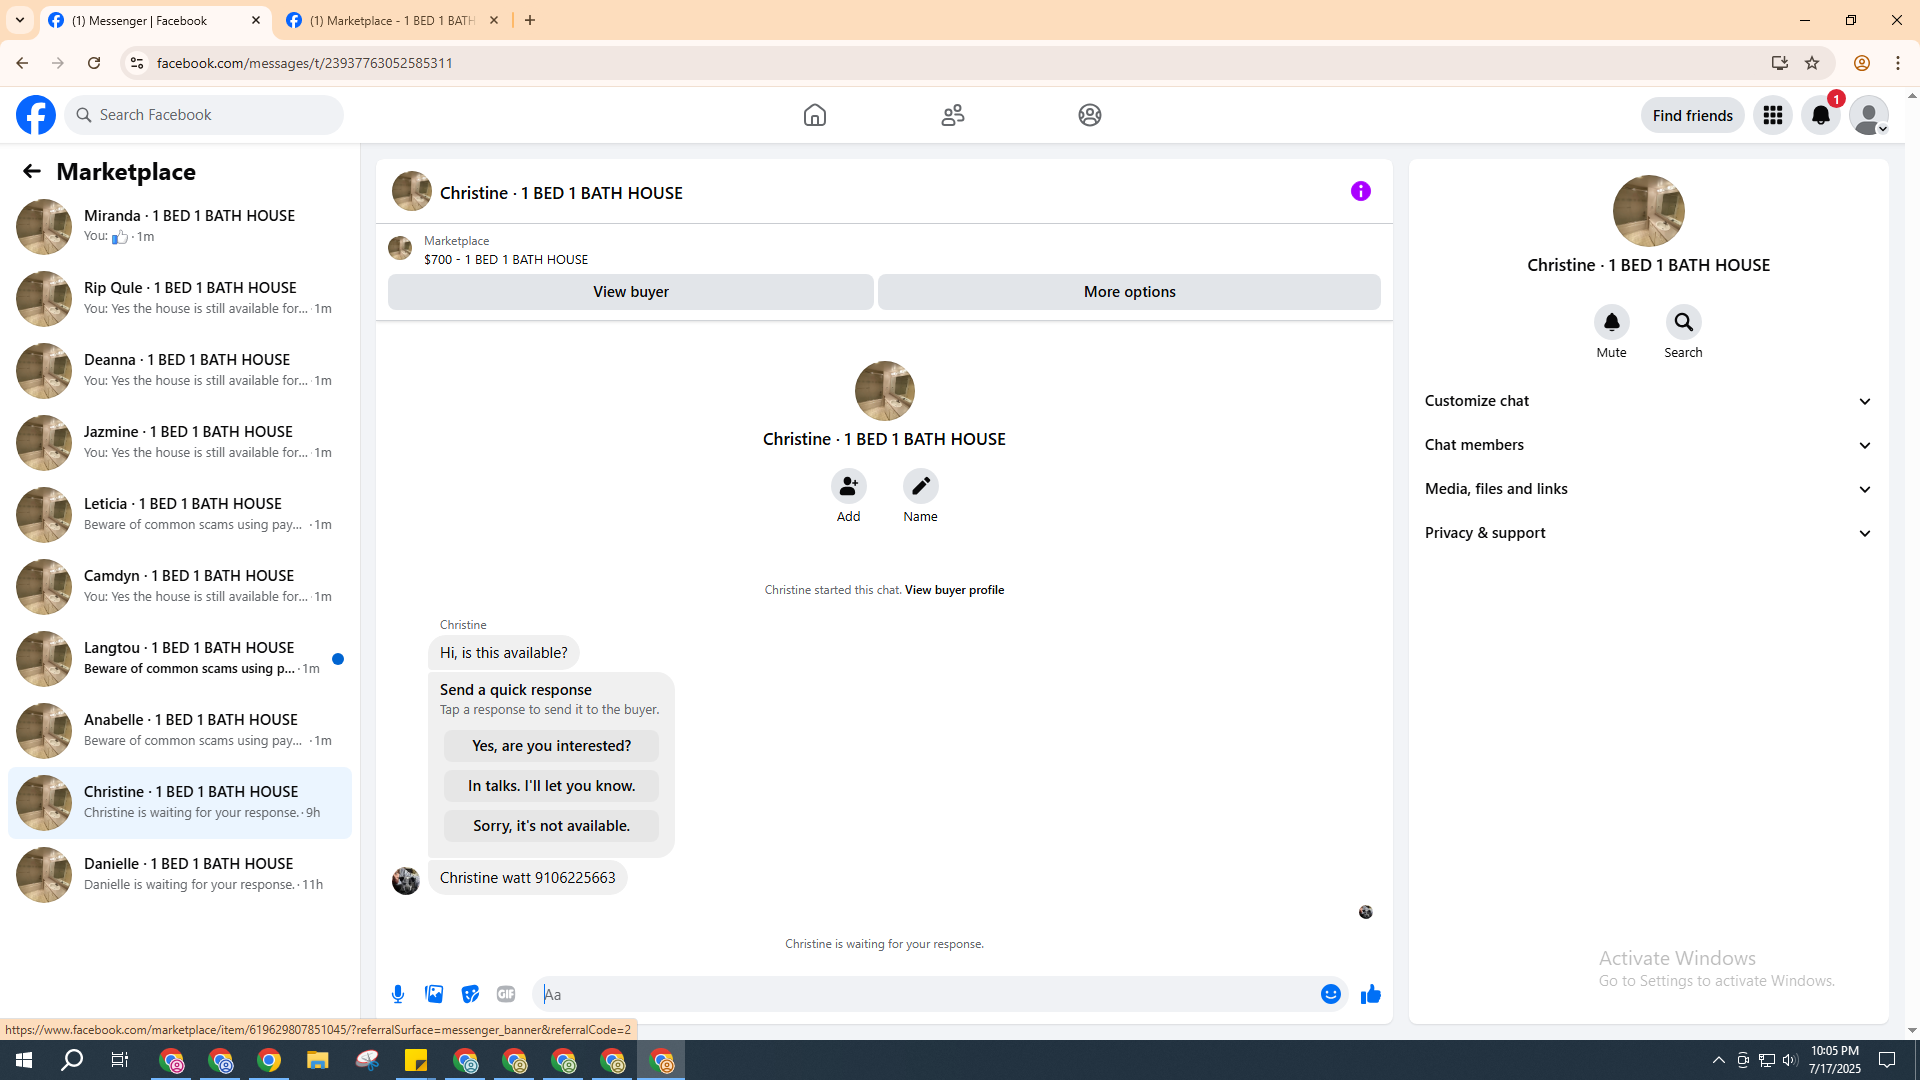The width and height of the screenshot is (1920, 1080).
Task: Open unread Langtou conversation
Action: [x=180, y=659]
